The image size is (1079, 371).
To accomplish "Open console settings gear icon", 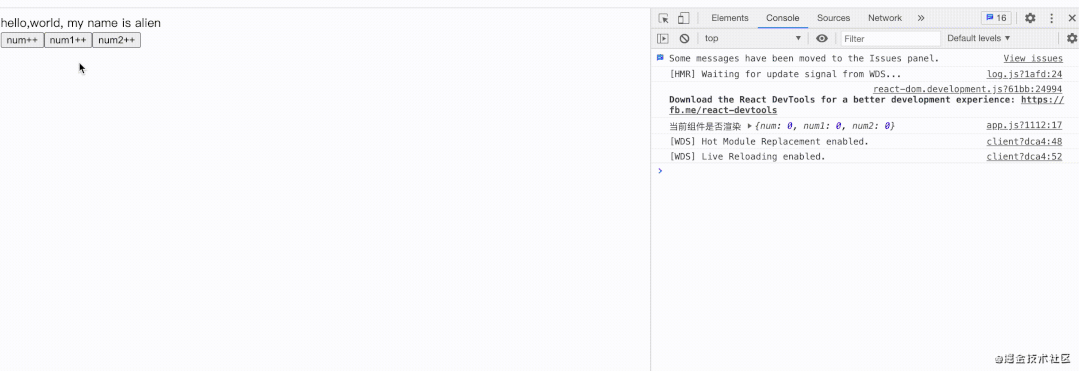I will 1072,39.
